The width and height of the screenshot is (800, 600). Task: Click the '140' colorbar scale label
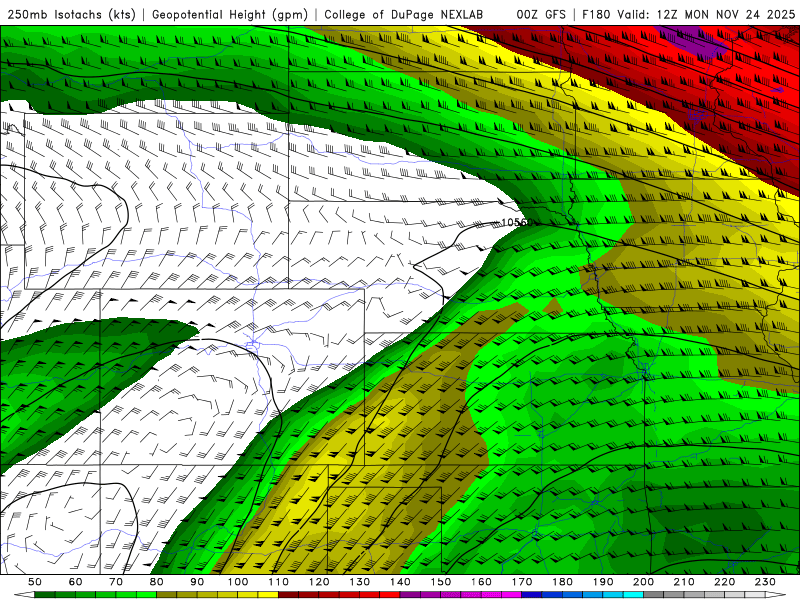(401, 582)
